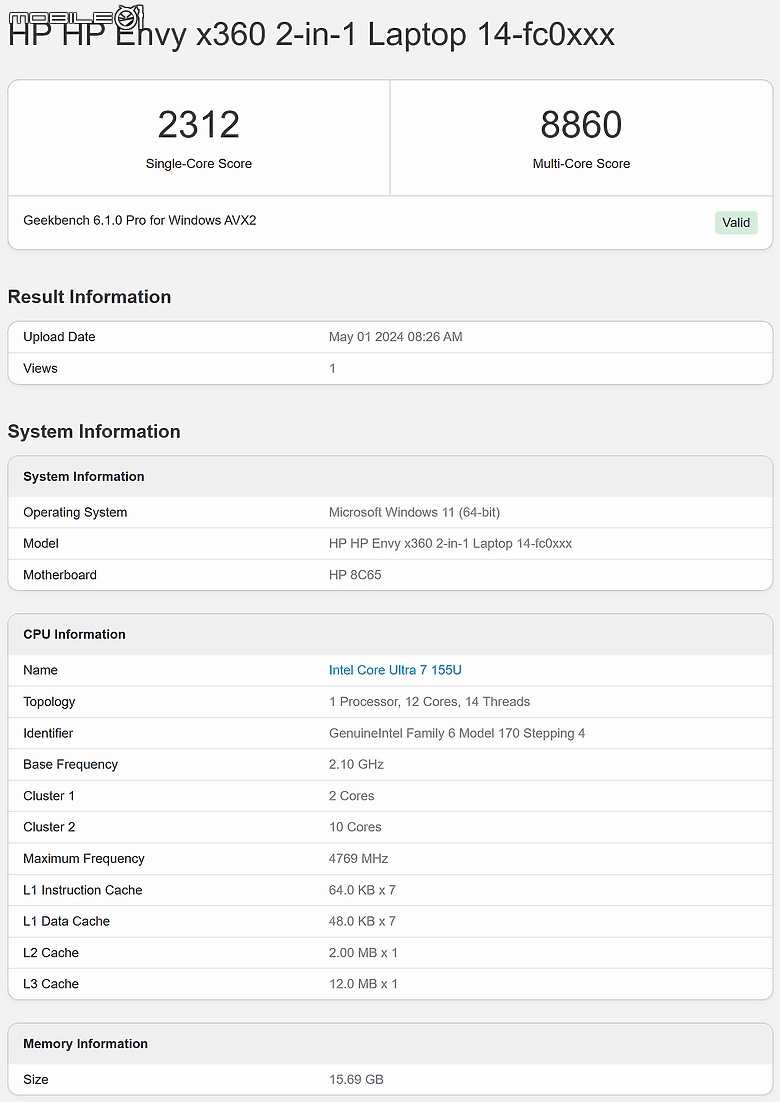Image resolution: width=780 pixels, height=1102 pixels.
Task: Click the green Valid badge
Action: click(x=736, y=223)
